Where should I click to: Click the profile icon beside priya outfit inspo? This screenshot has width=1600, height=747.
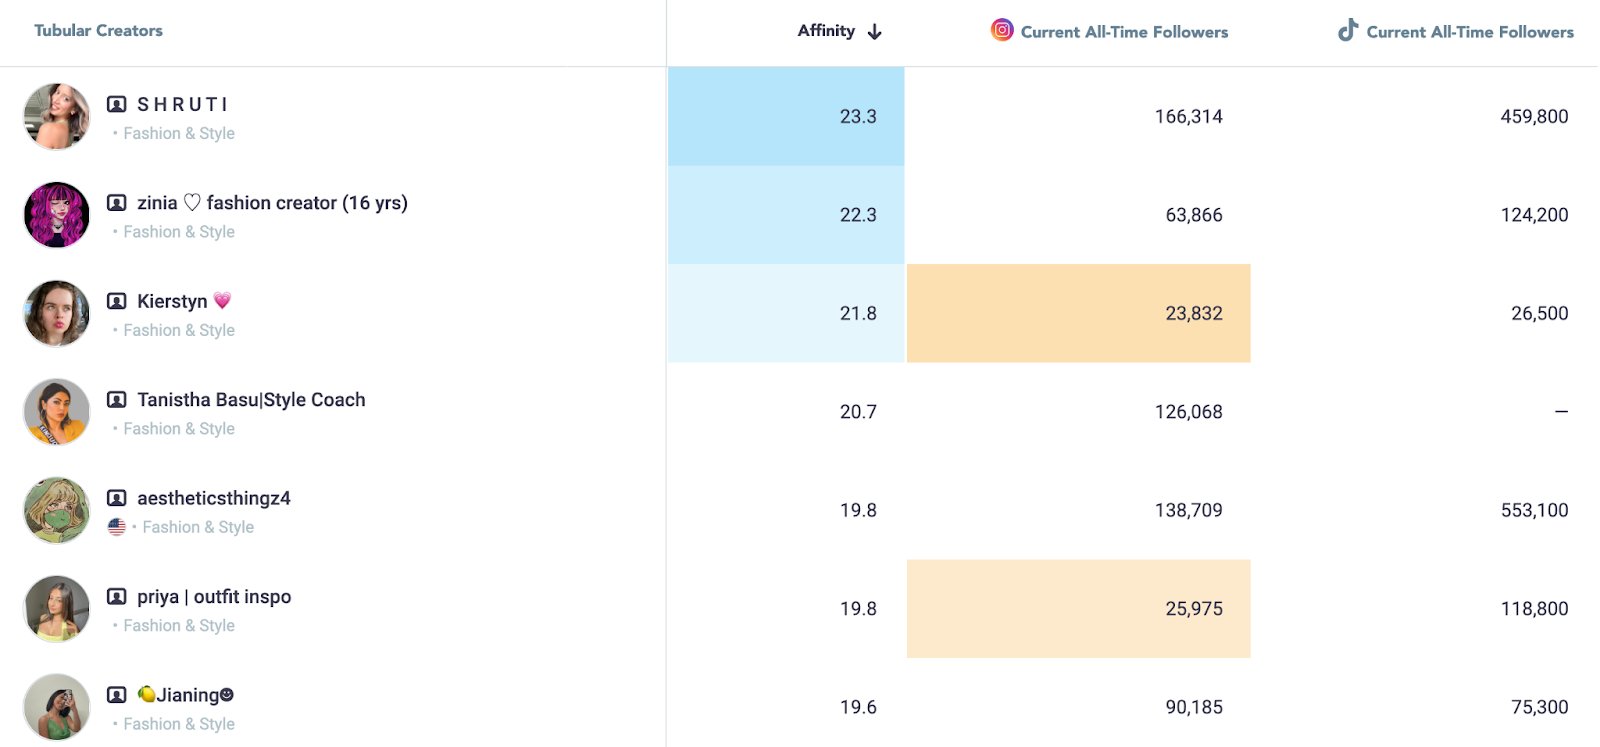pos(117,597)
